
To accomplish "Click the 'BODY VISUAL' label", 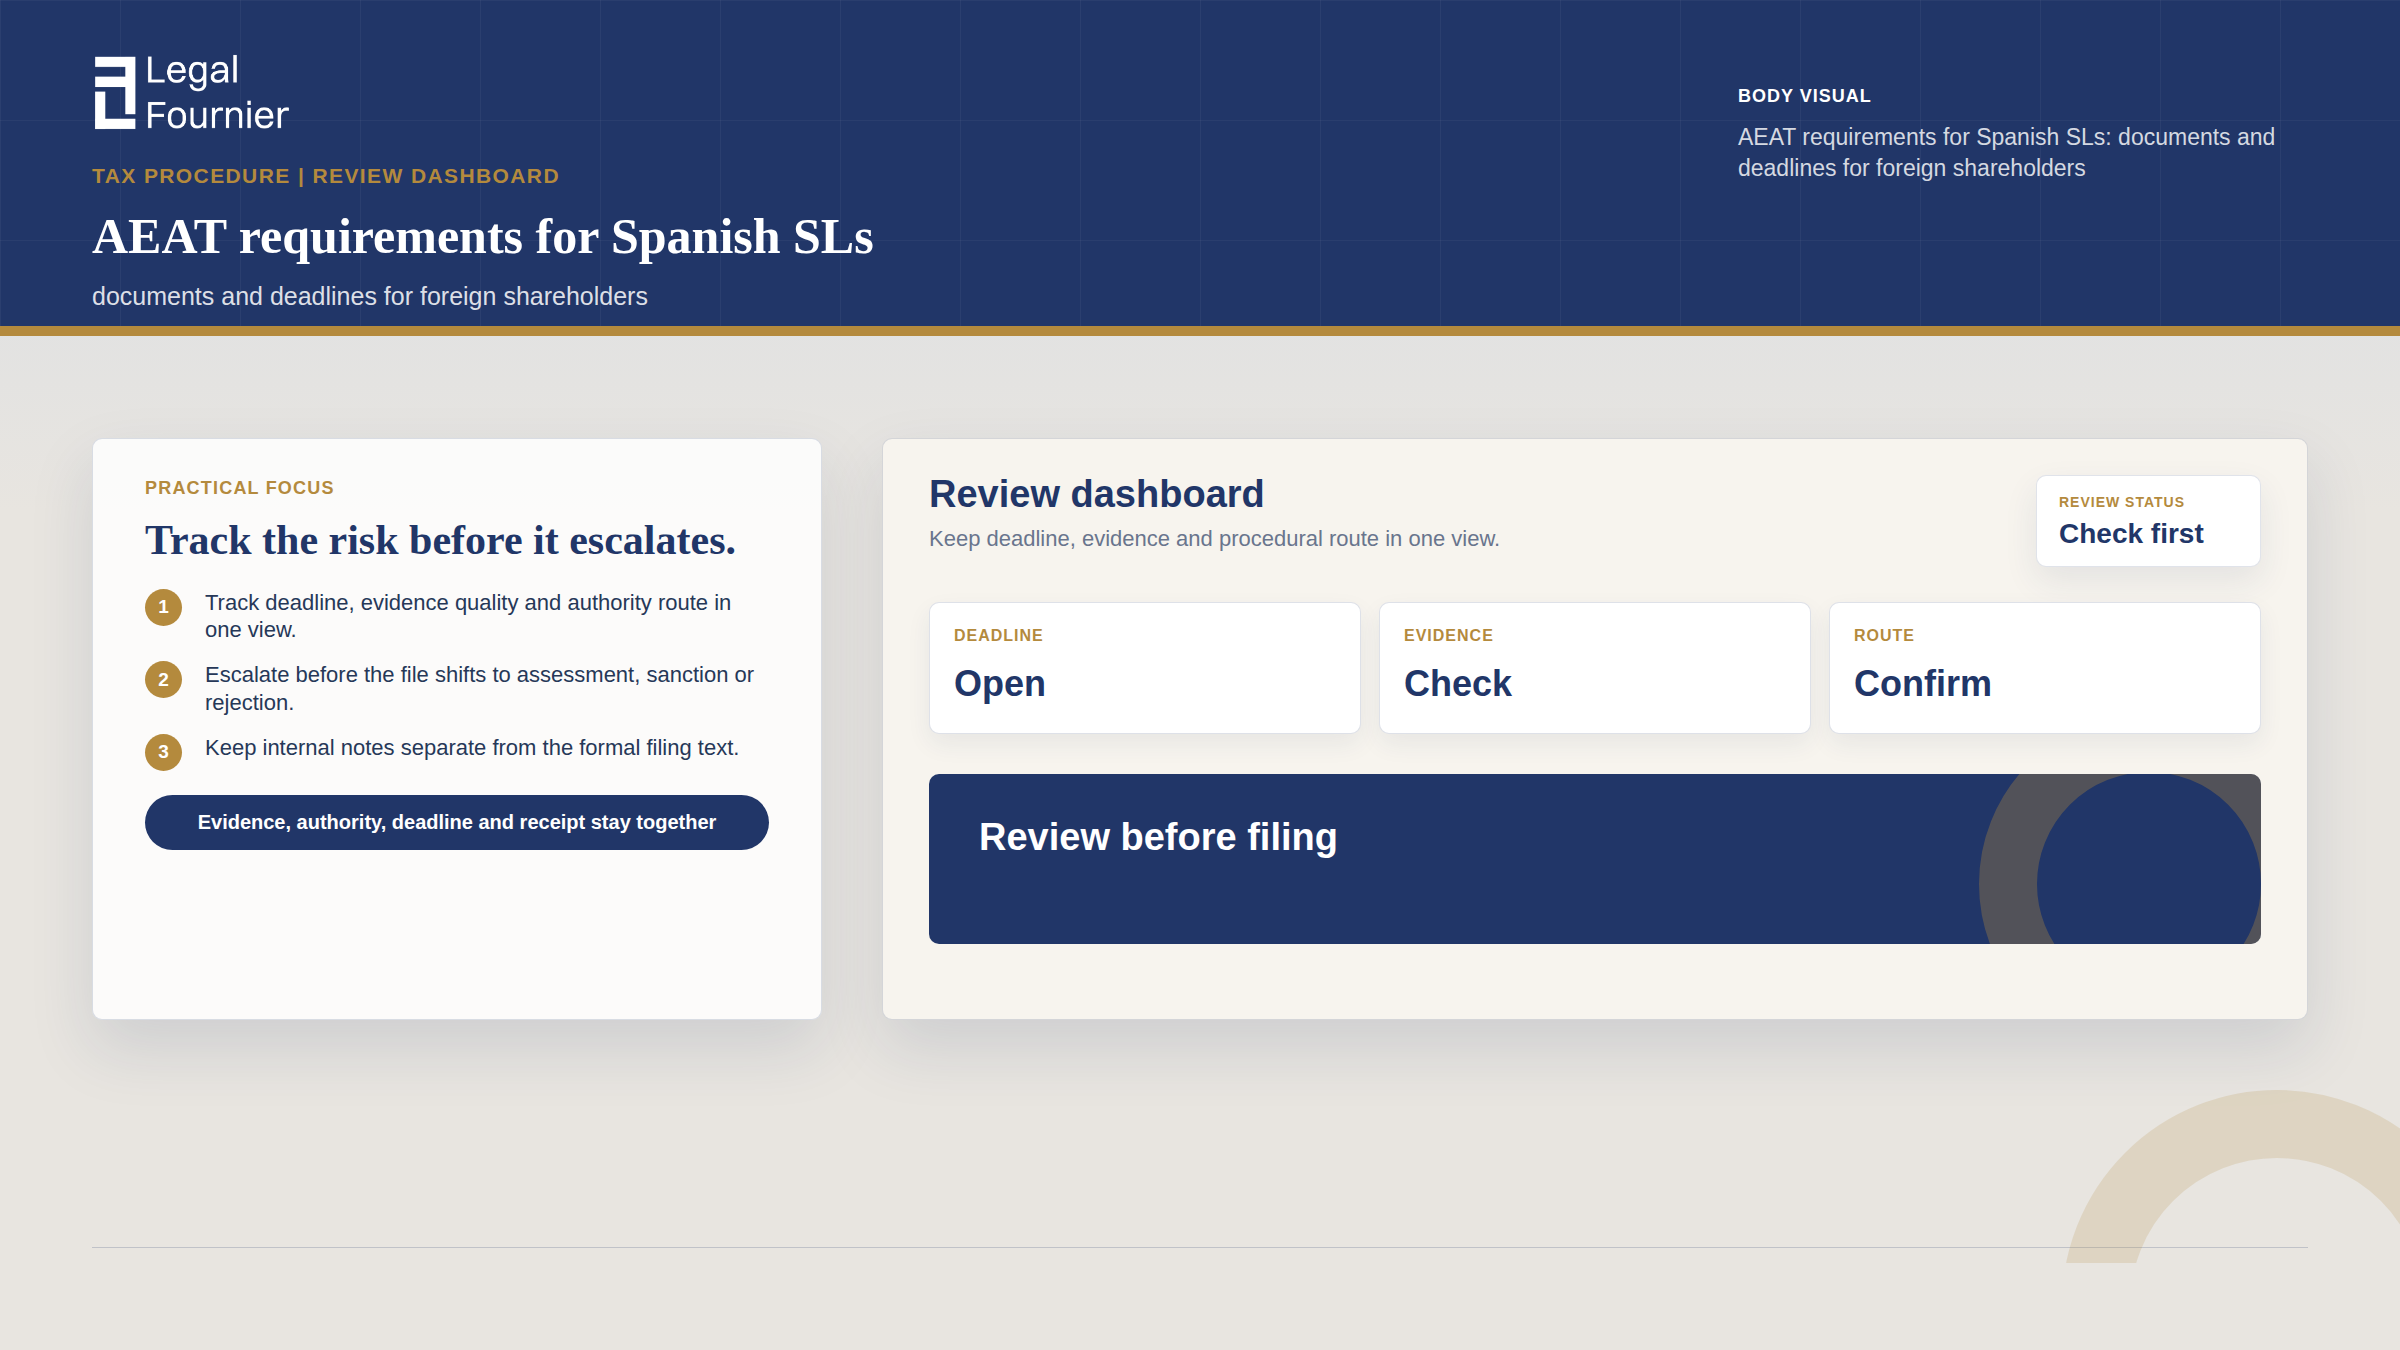I will click(1804, 96).
